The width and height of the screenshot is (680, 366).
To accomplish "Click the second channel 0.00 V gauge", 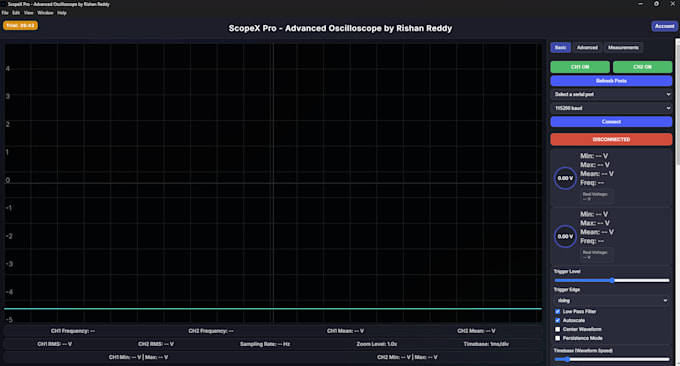I will coord(565,236).
